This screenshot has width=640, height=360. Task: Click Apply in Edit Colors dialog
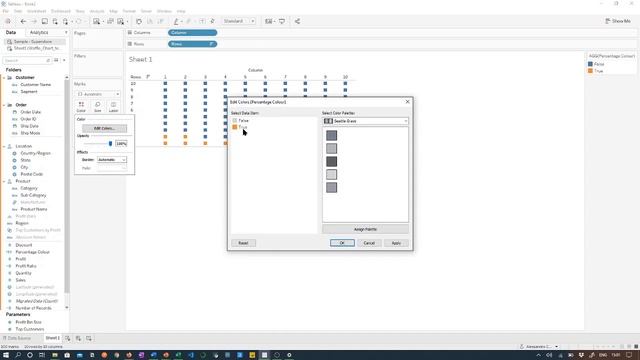(x=396, y=243)
